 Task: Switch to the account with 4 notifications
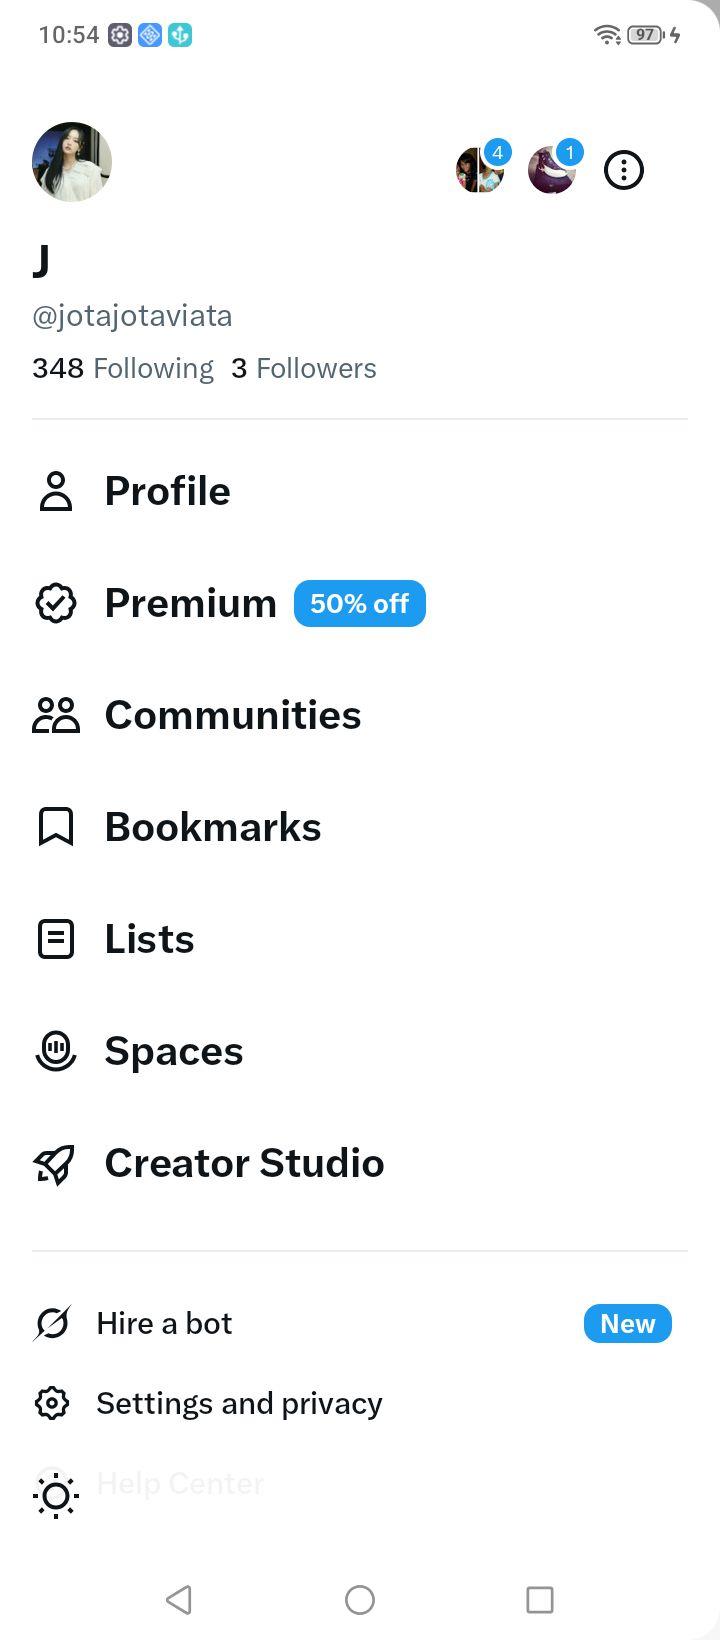click(x=481, y=168)
